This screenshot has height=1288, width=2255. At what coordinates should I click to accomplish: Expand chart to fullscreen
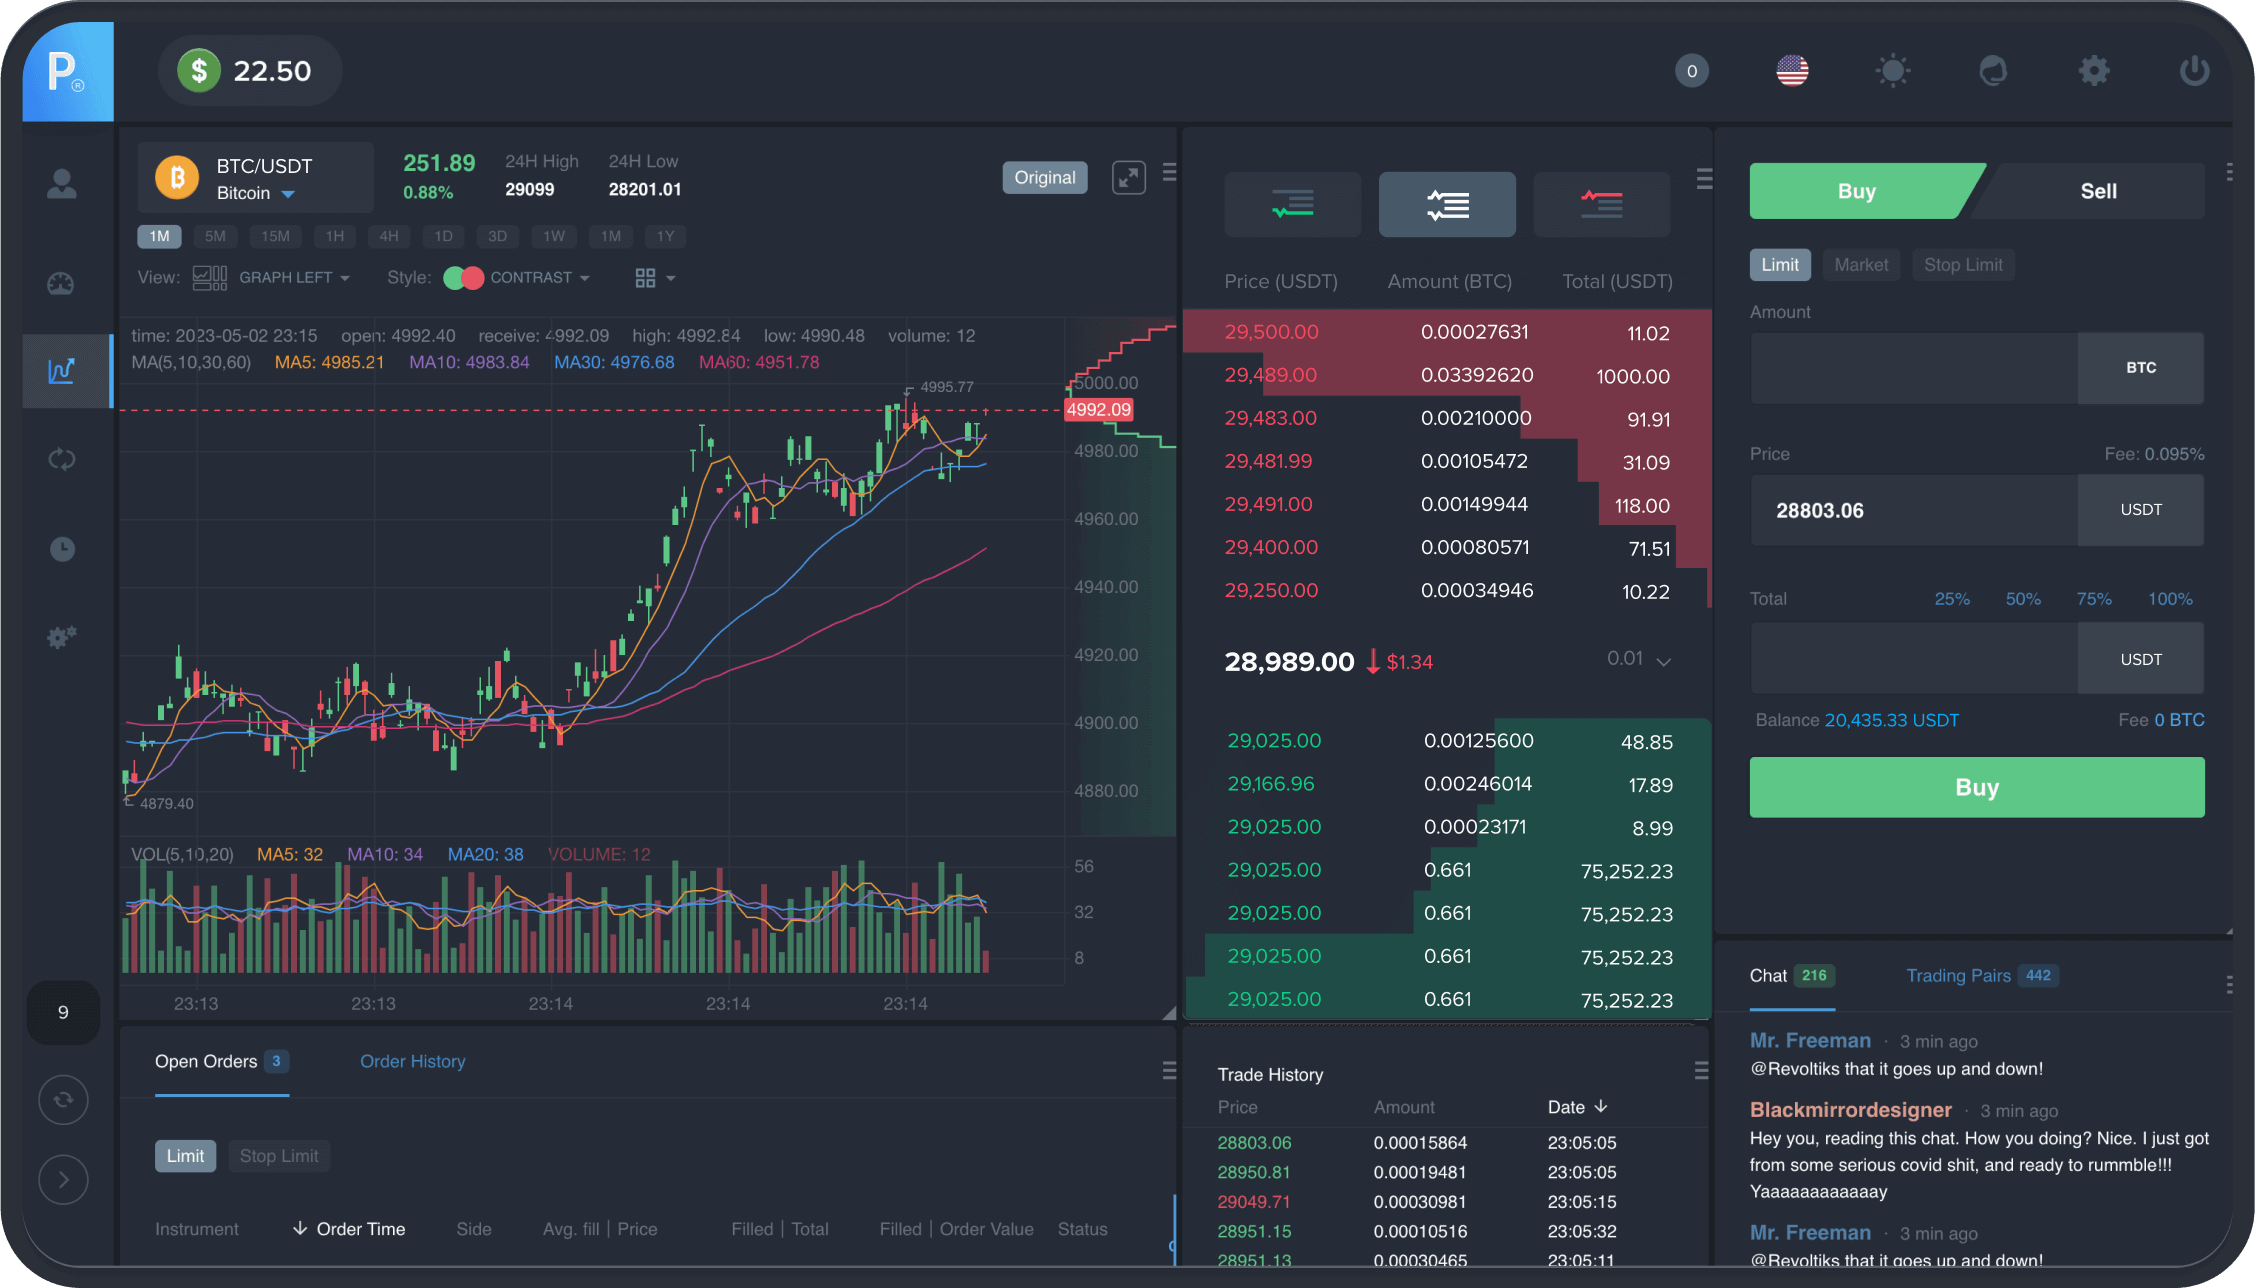point(1128,178)
